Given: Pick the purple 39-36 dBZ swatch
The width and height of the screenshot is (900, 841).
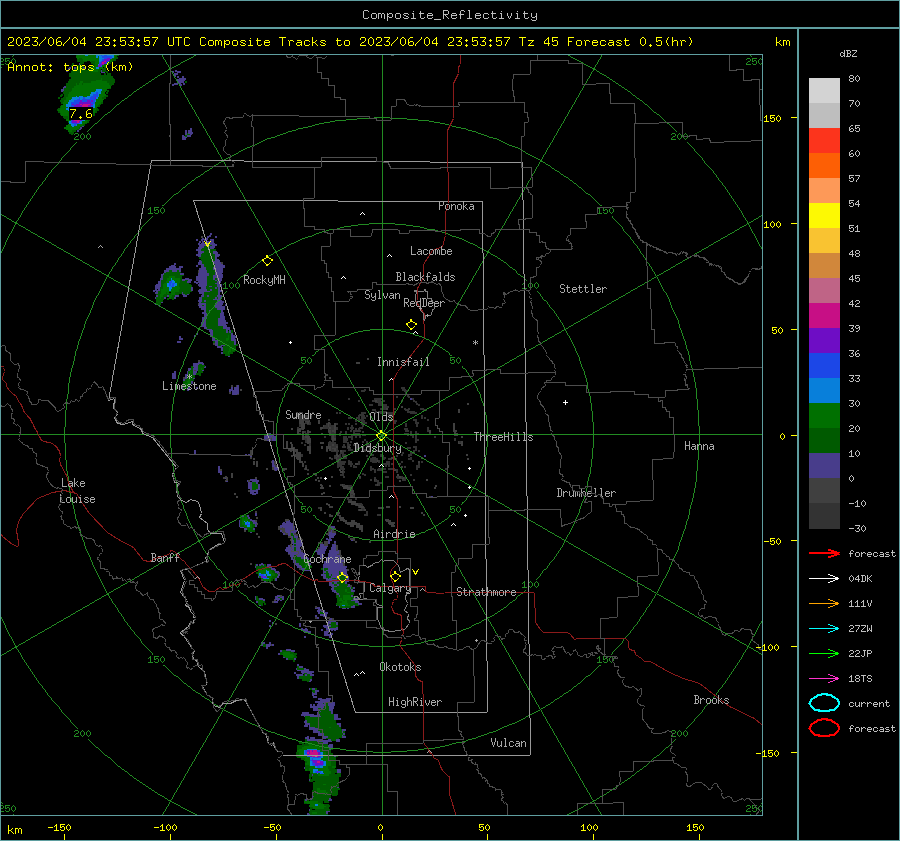Looking at the screenshot, I should click(824, 341).
